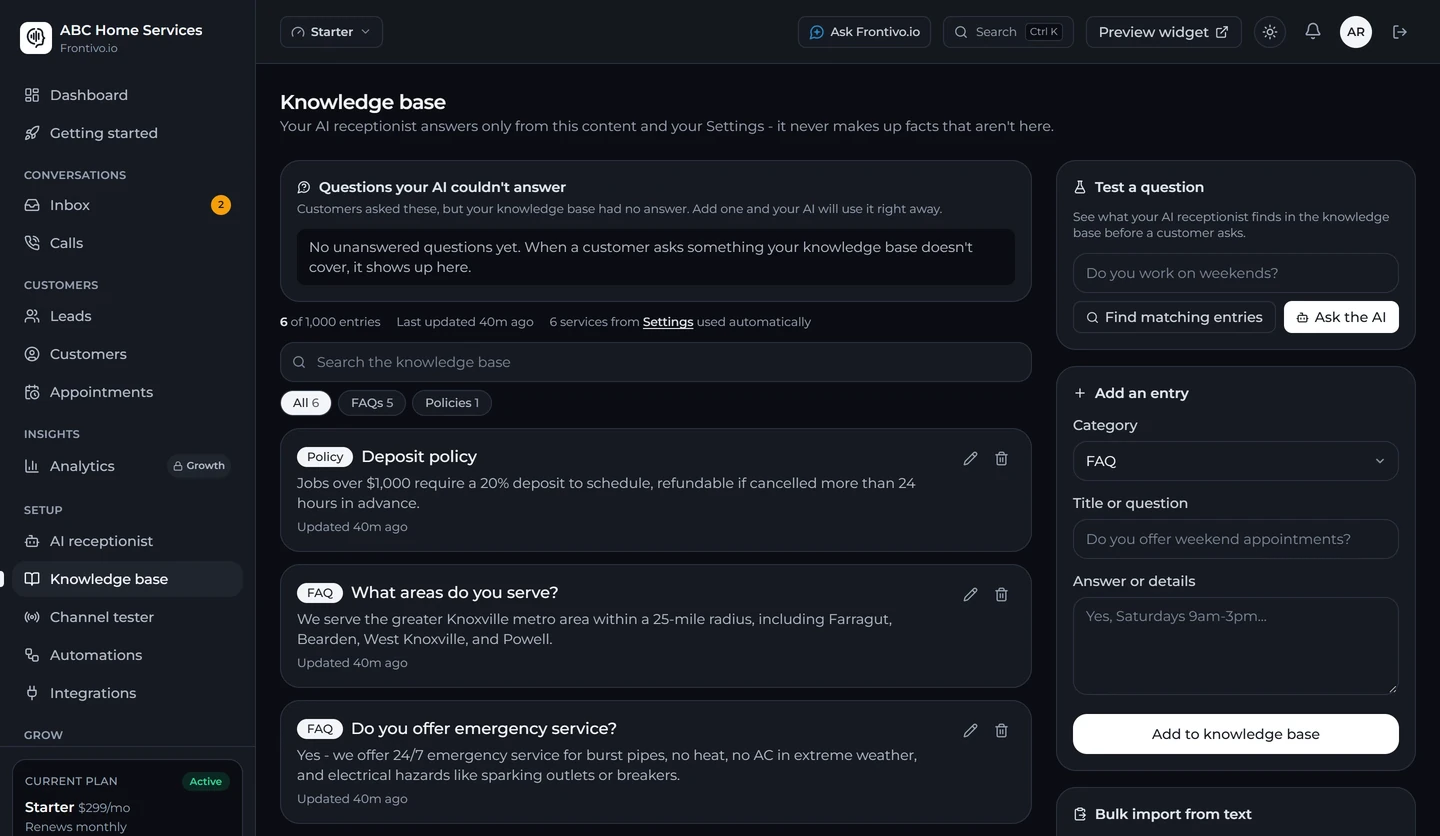1440x836 pixels.
Task: Edit the 'What areas do you serve?' entry
Action: (970, 594)
